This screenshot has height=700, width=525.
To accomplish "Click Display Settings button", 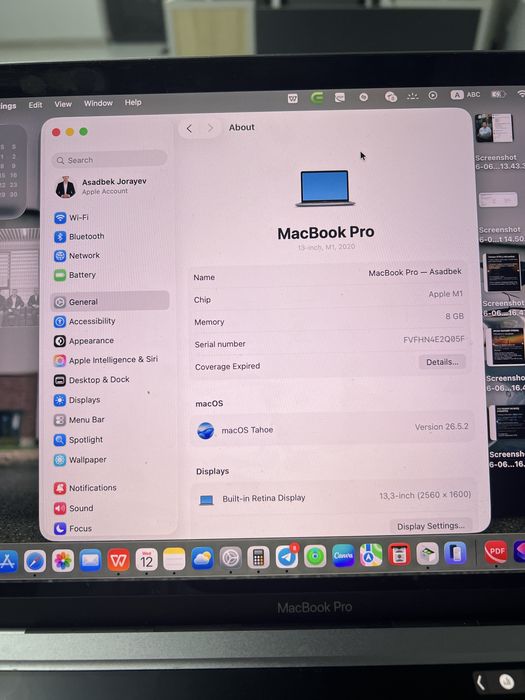I will pos(431,526).
